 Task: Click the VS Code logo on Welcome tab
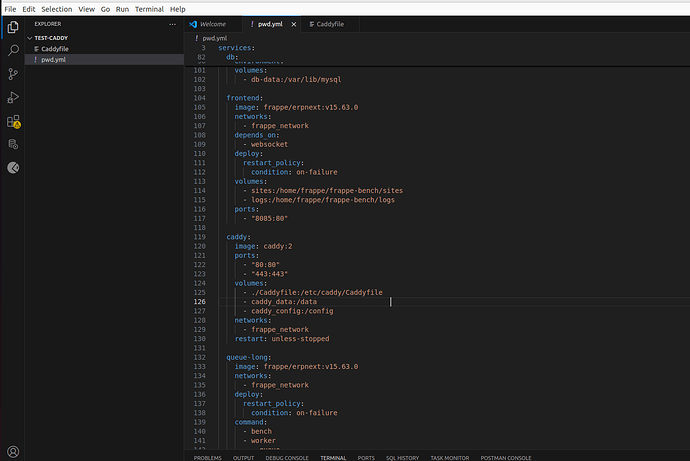[x=193, y=24]
